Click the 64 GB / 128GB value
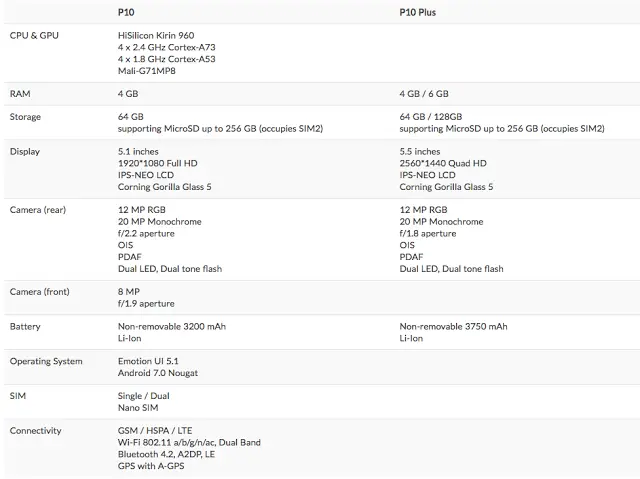 pos(431,117)
